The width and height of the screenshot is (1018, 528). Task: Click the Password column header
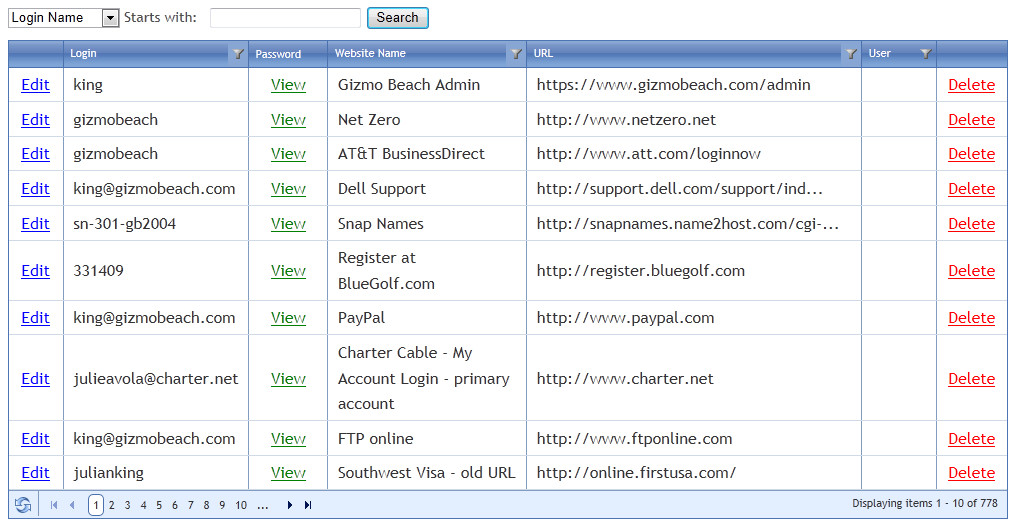coord(278,54)
